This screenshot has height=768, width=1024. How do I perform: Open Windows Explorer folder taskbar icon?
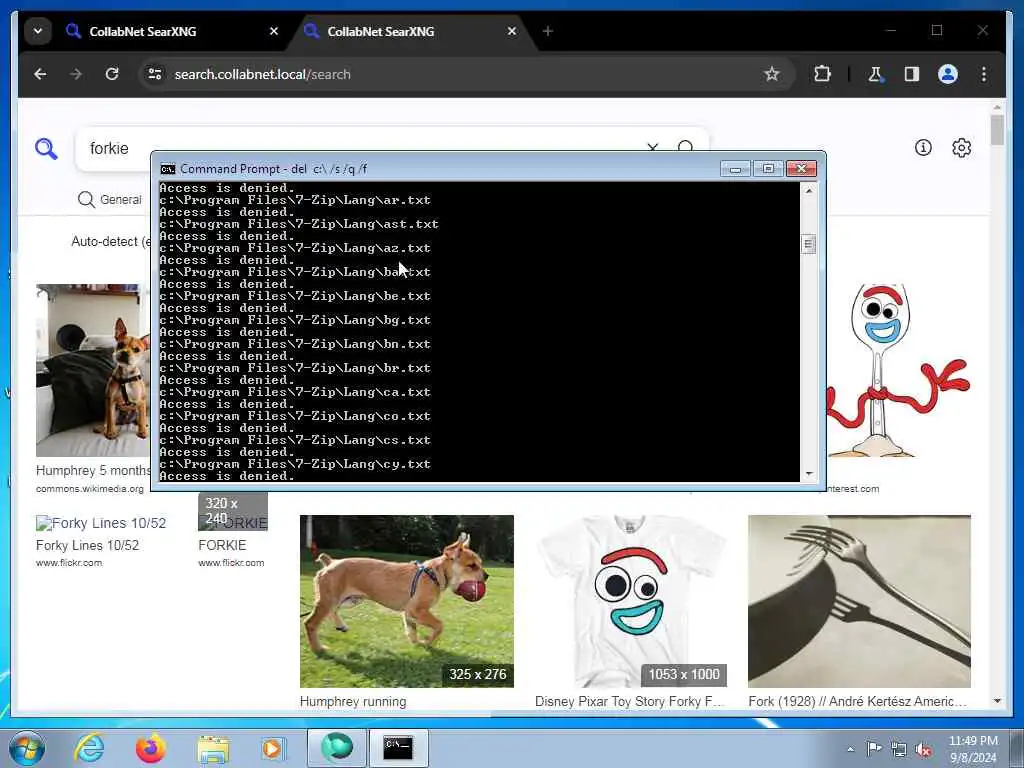213,749
